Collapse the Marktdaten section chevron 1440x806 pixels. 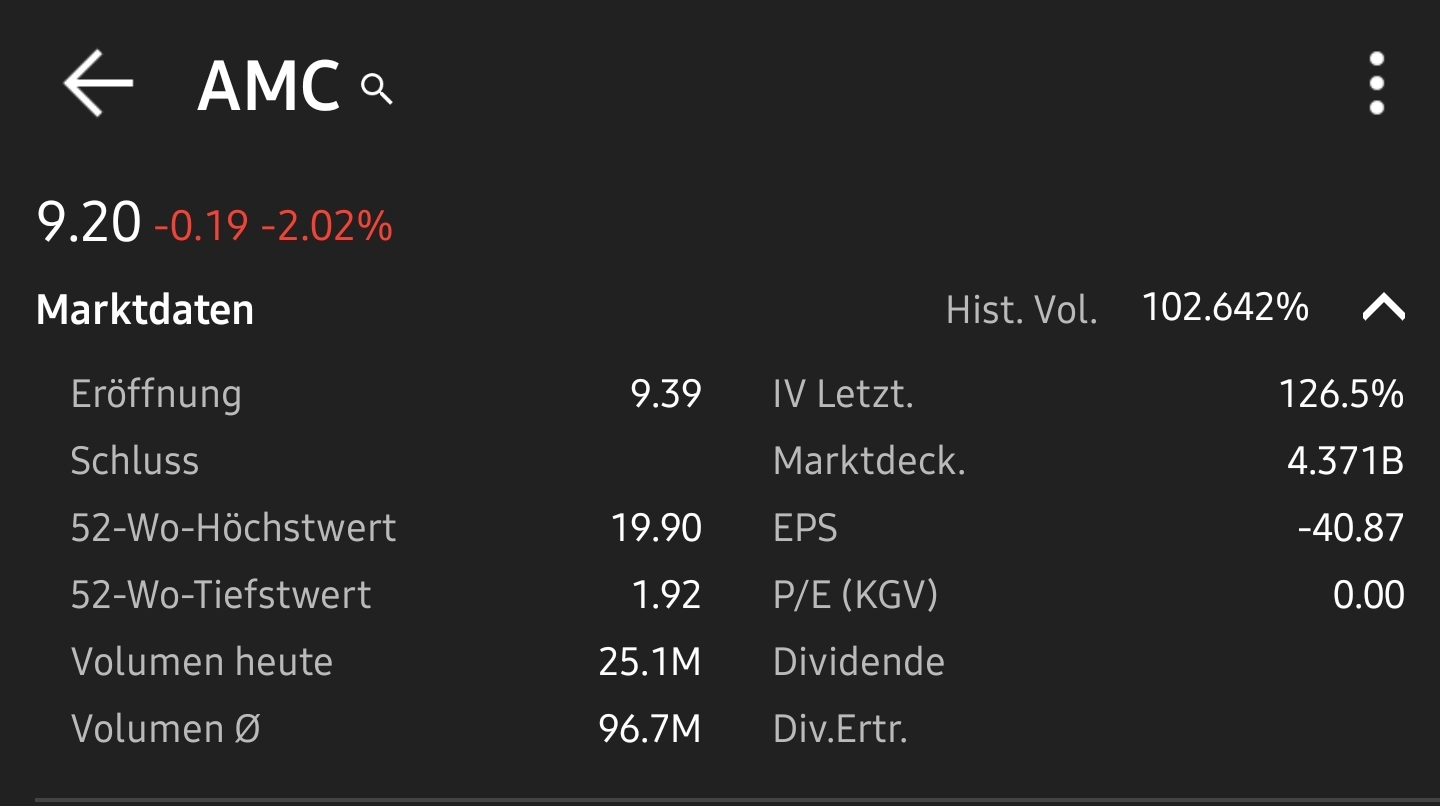[x=1383, y=309]
